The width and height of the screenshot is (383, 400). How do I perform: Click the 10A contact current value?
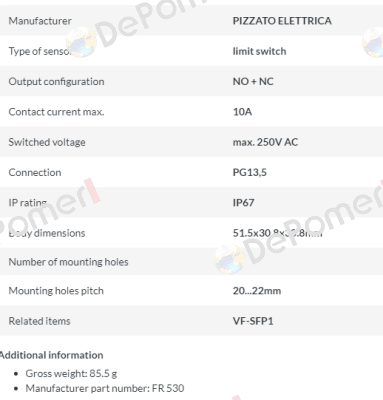pos(242,112)
